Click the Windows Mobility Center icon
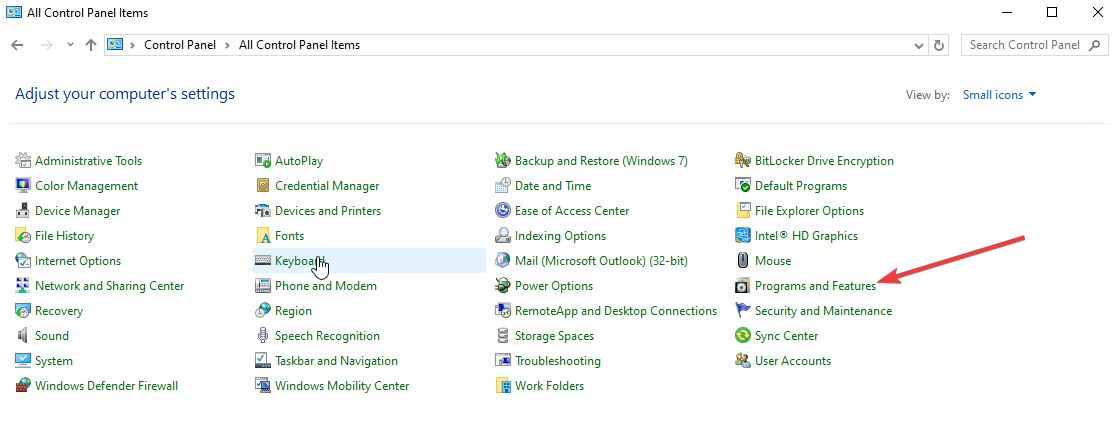1117x424 pixels. 263,386
